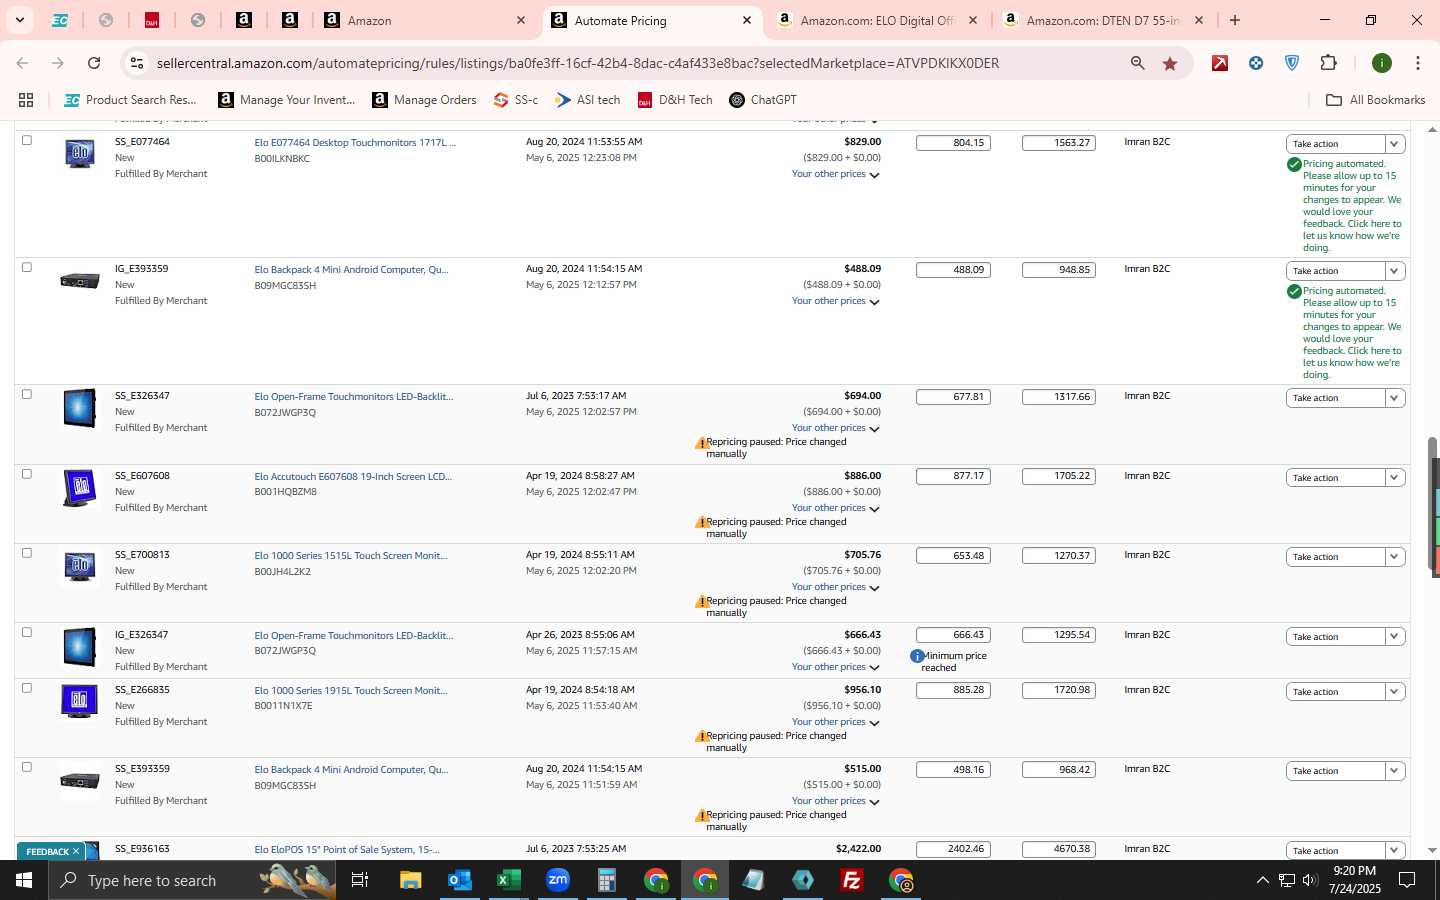Click the scrollbar up arrow
Viewport: 1440px width, 900px height.
(1432, 129)
